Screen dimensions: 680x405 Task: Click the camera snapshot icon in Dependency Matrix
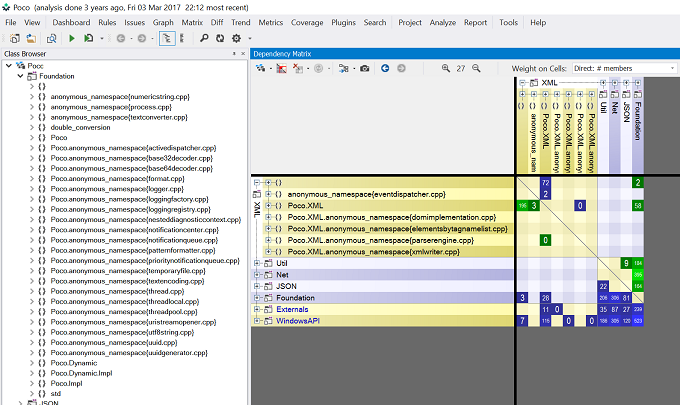365,69
